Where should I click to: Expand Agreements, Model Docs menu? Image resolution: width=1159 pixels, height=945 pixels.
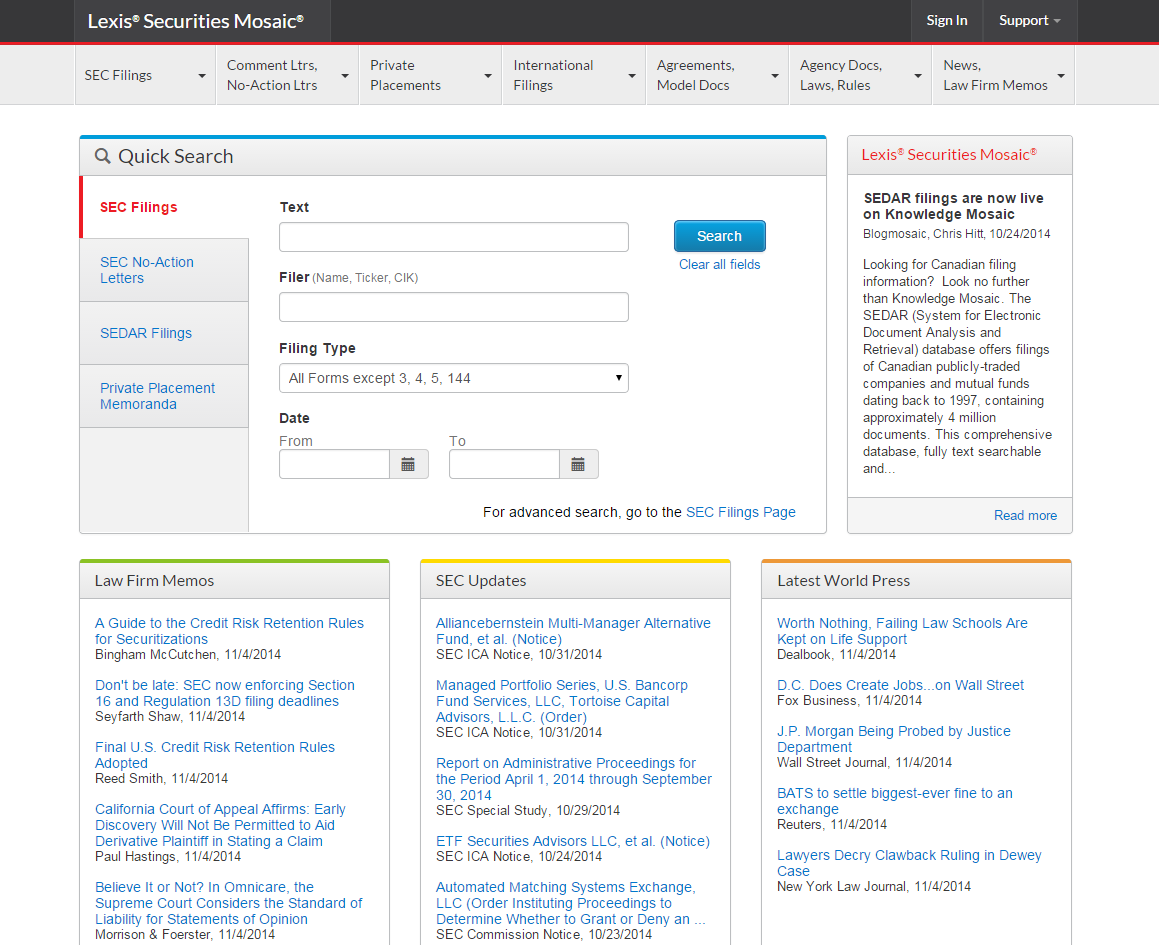[x=718, y=75]
